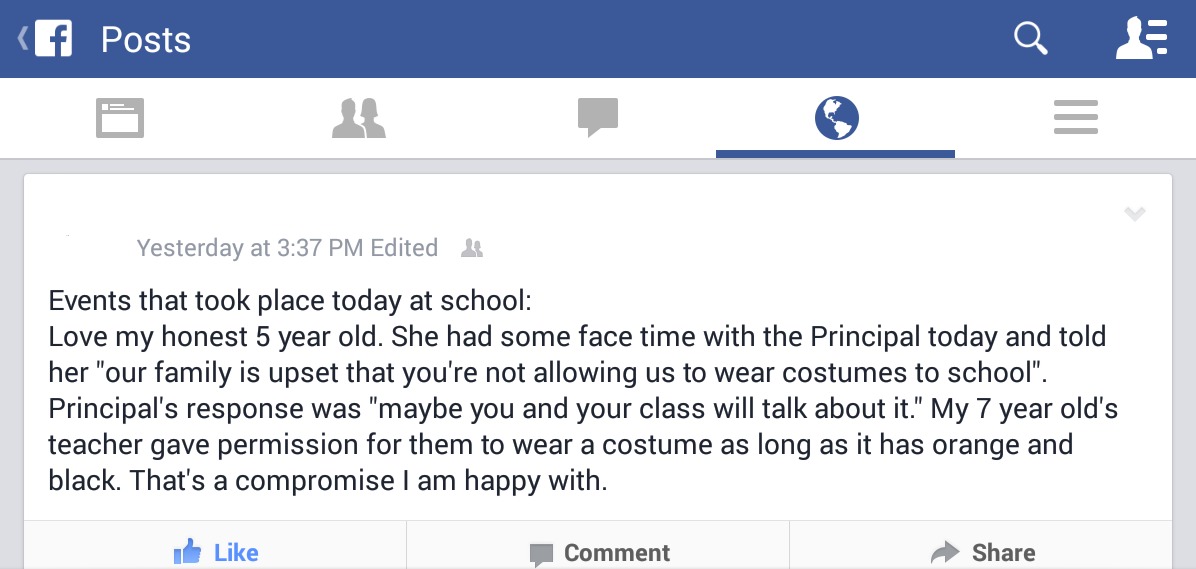The width and height of the screenshot is (1196, 569).
Task: Click the comment speech bubble icon
Action: (x=541, y=553)
